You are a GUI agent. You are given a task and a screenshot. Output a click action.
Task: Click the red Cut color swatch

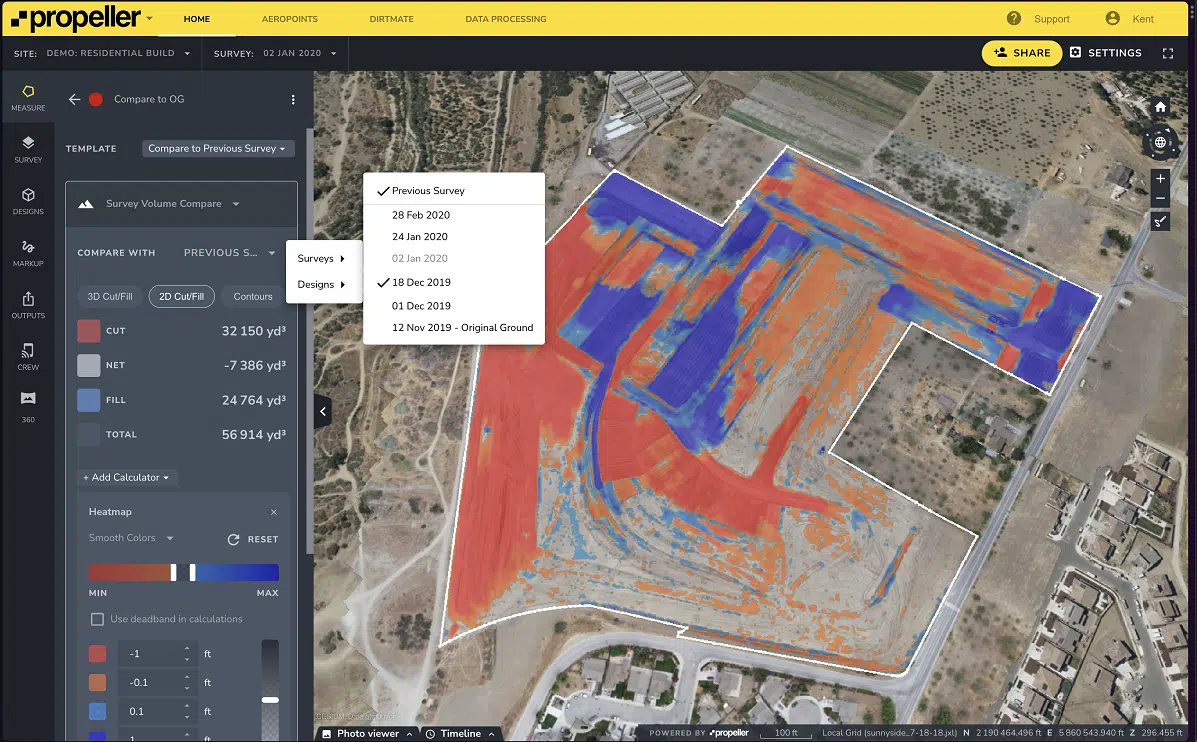pyautogui.click(x=89, y=331)
